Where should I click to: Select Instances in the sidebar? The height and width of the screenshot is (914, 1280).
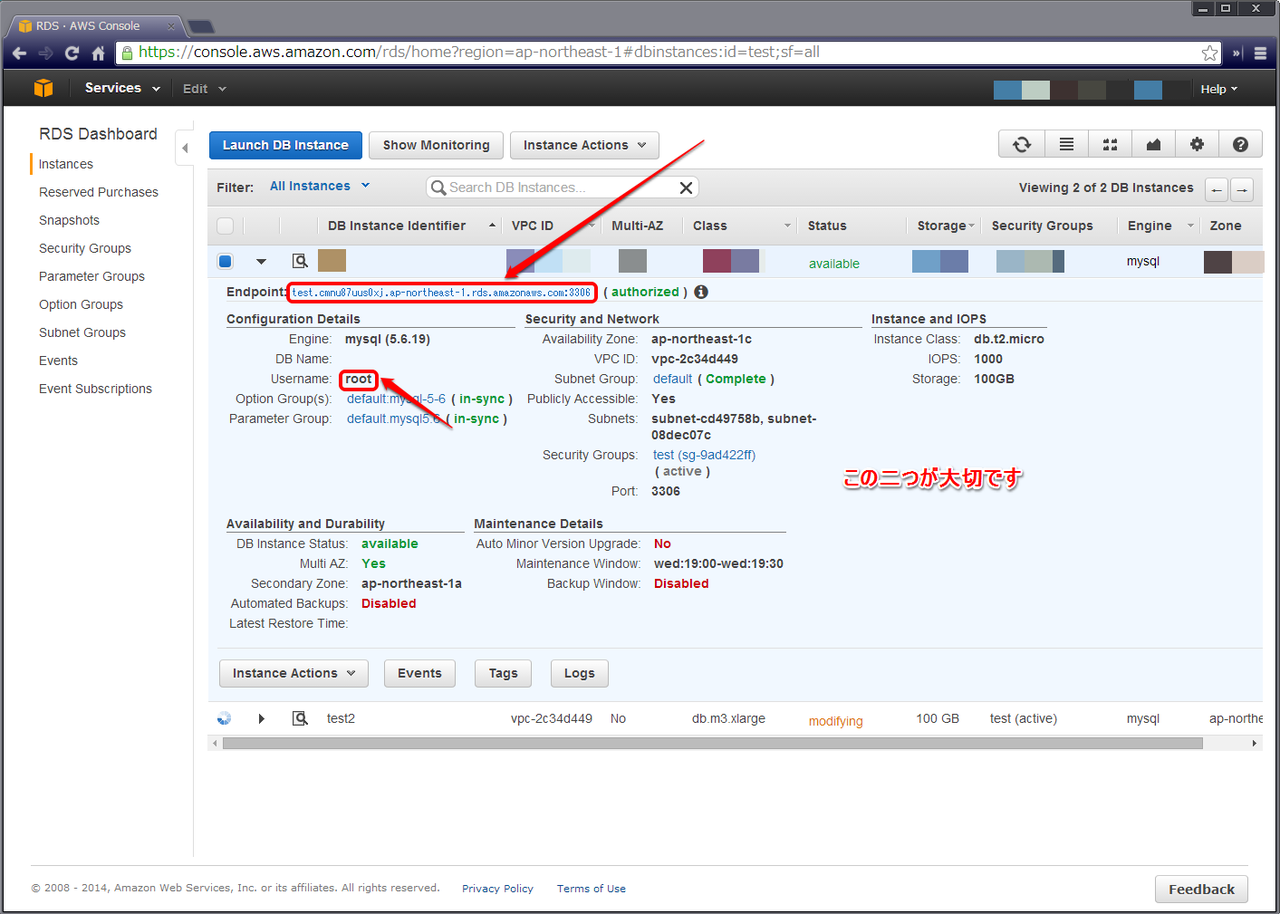(66, 164)
